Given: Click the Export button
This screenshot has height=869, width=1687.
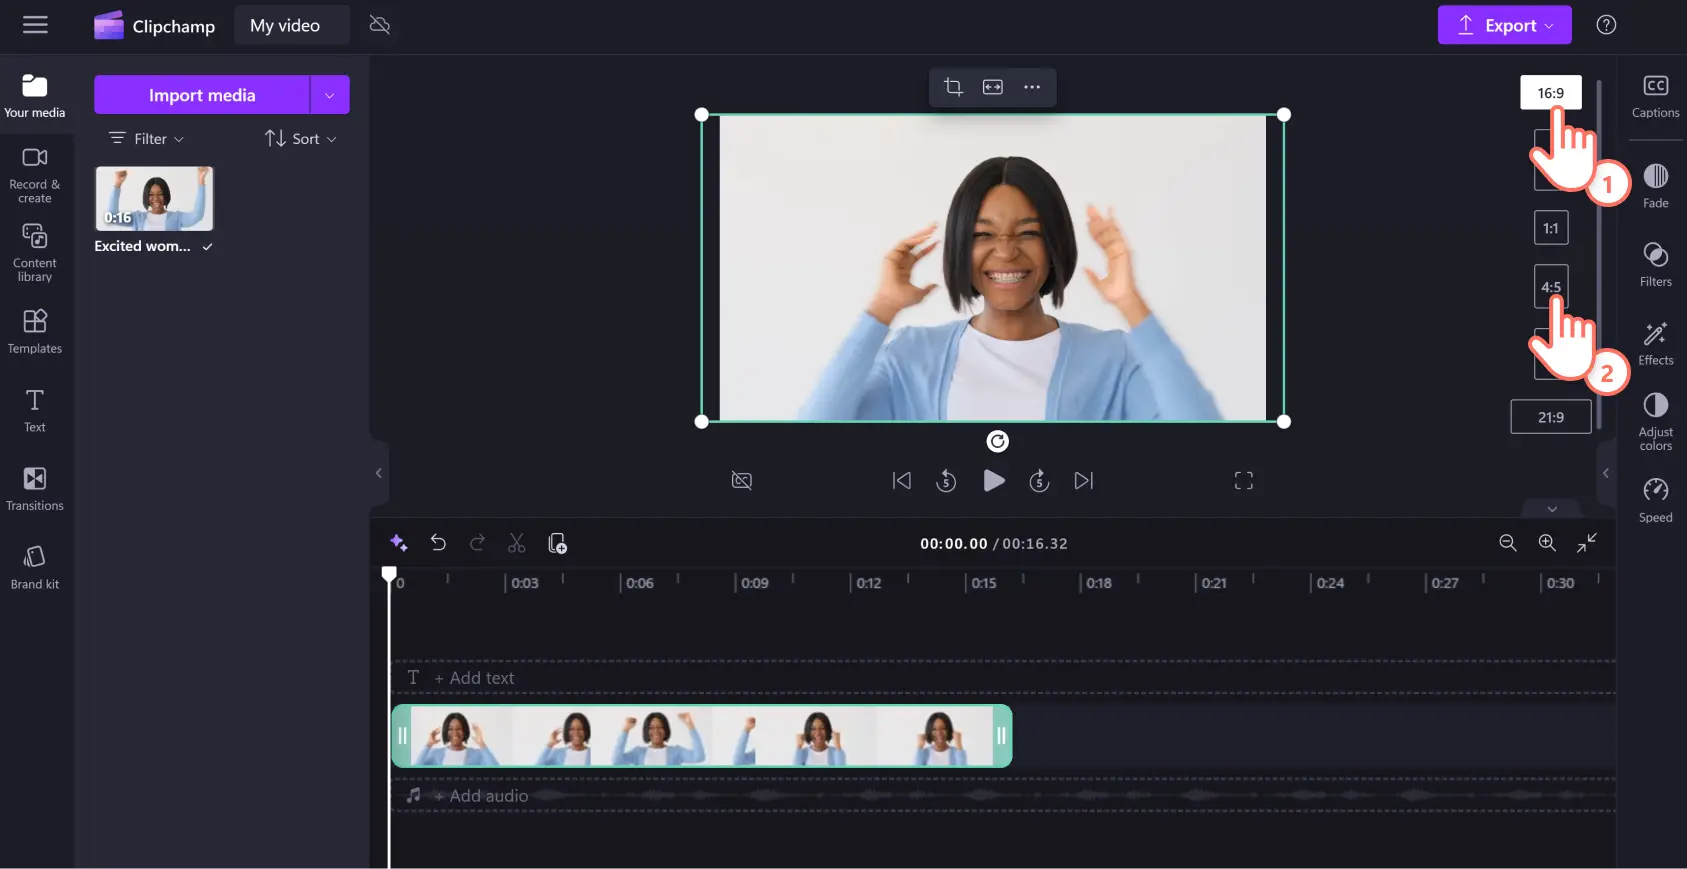Looking at the screenshot, I should tap(1504, 25).
